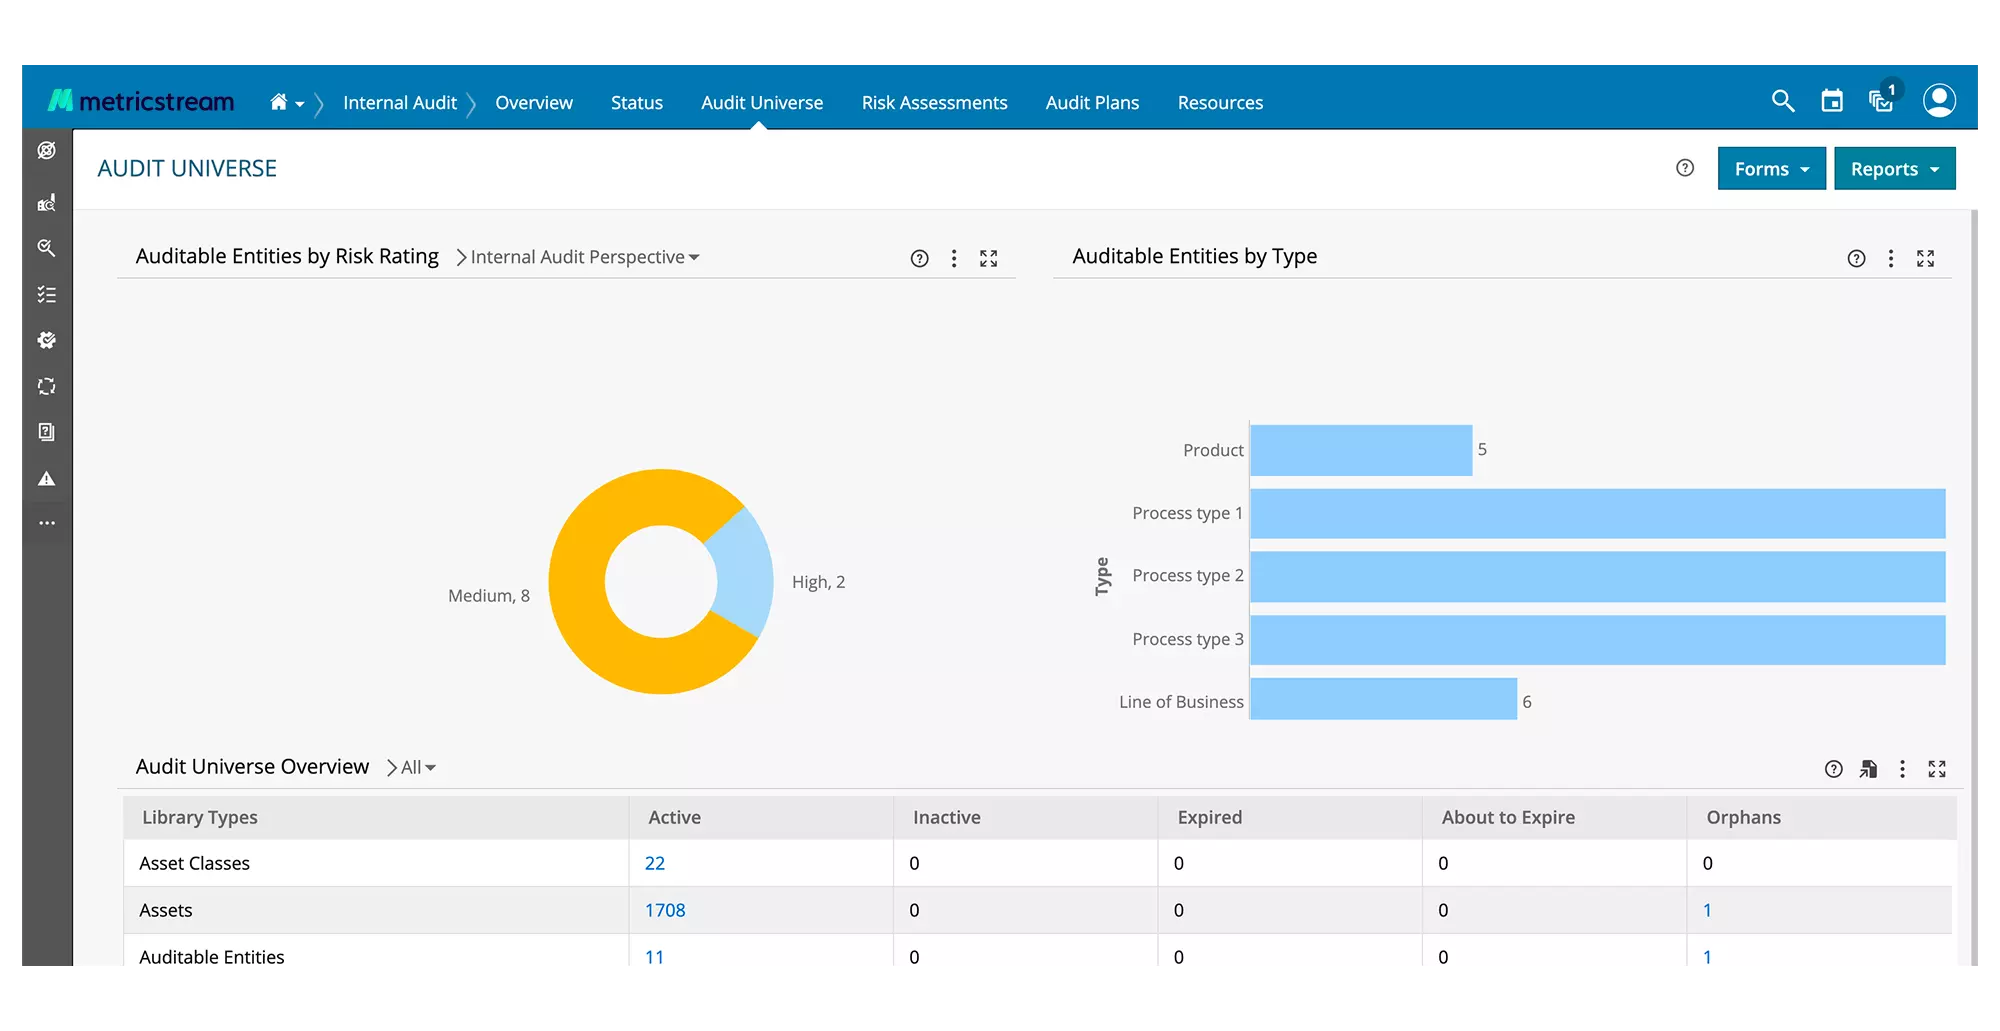Open the calendar icon in header
Screen dimensions: 2000x1031
tap(1832, 101)
